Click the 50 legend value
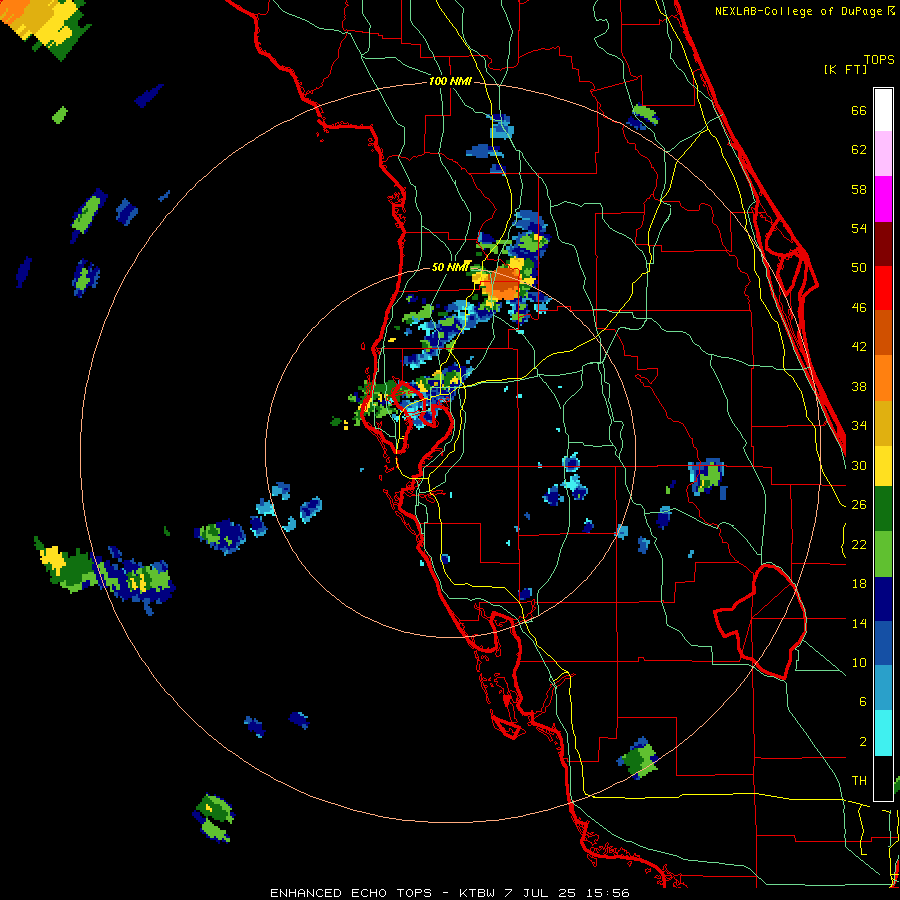Image resolution: width=900 pixels, height=900 pixels. [859, 267]
